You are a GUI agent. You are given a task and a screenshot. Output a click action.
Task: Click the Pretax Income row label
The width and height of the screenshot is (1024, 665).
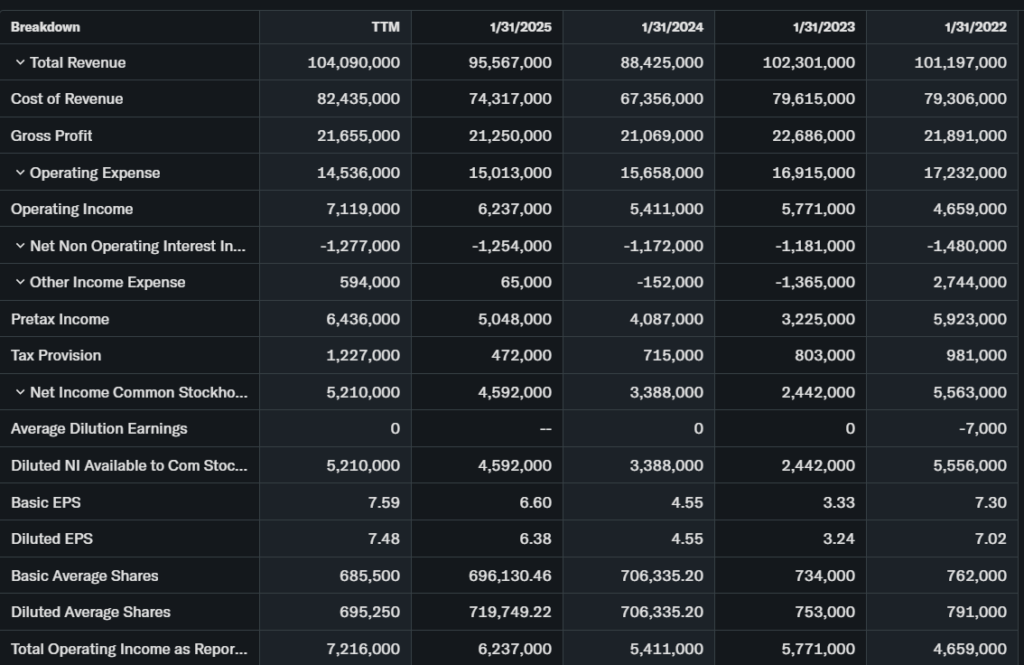(60, 319)
